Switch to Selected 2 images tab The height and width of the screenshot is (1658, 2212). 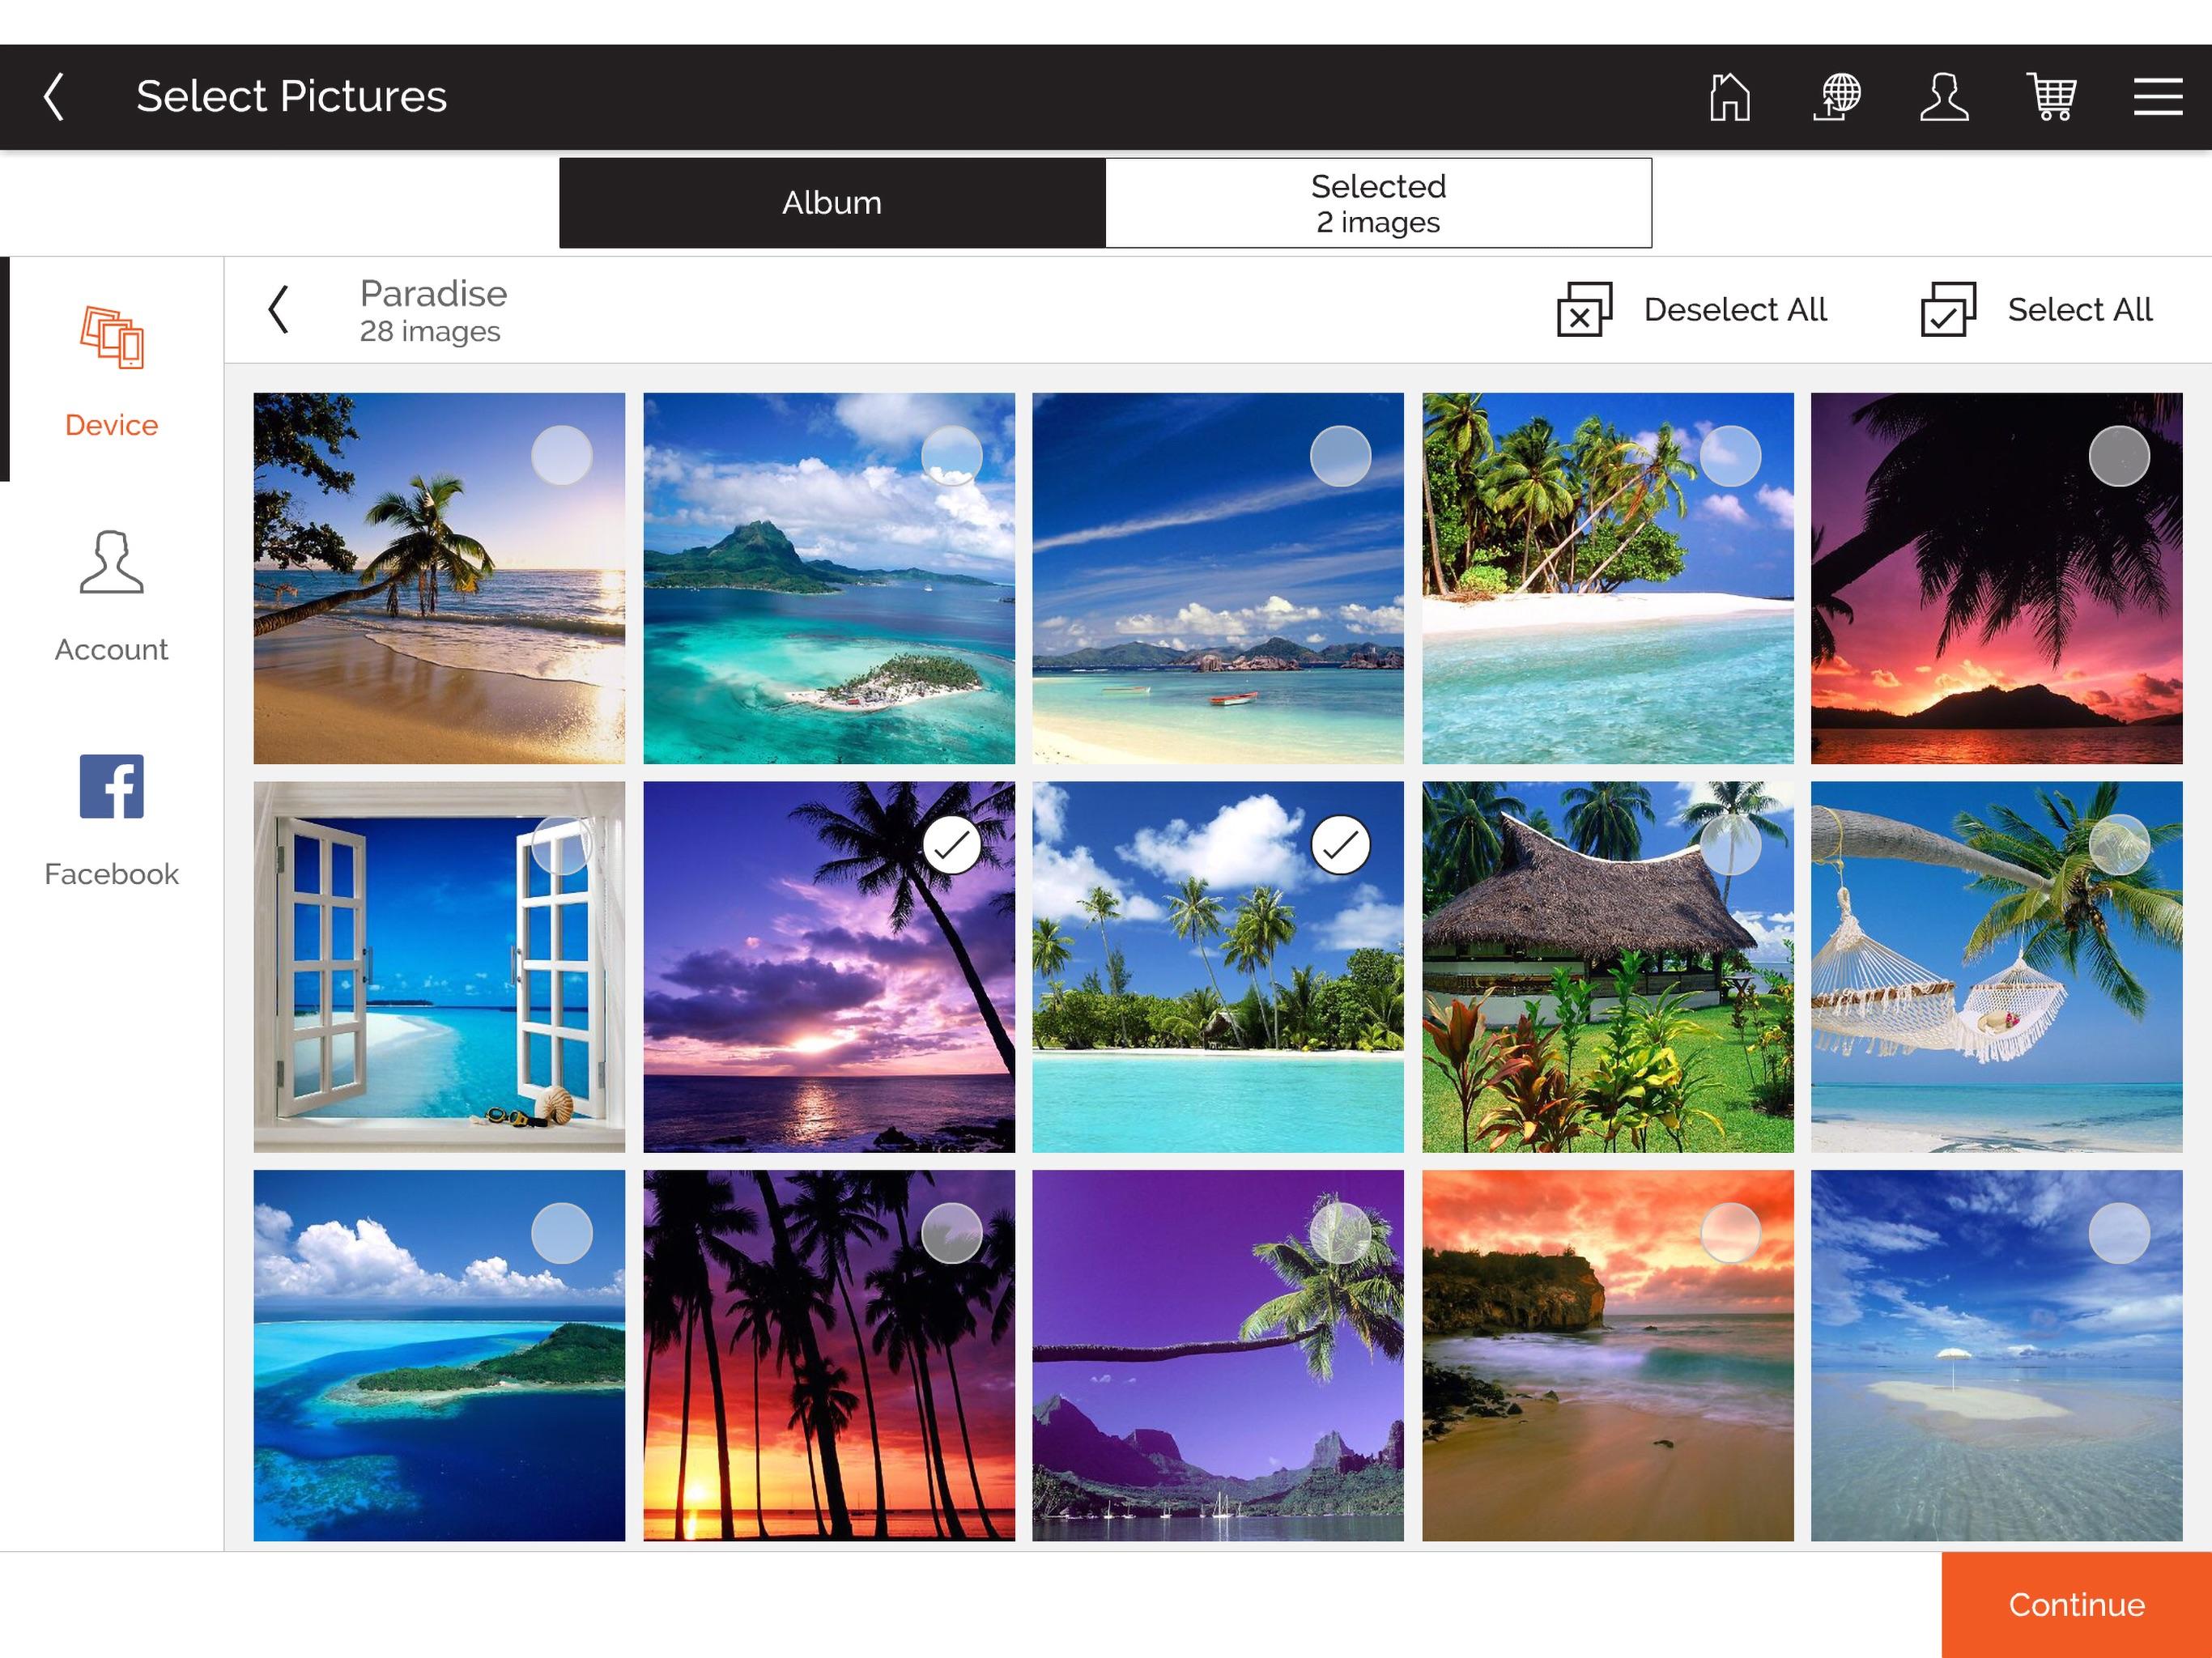point(1378,203)
